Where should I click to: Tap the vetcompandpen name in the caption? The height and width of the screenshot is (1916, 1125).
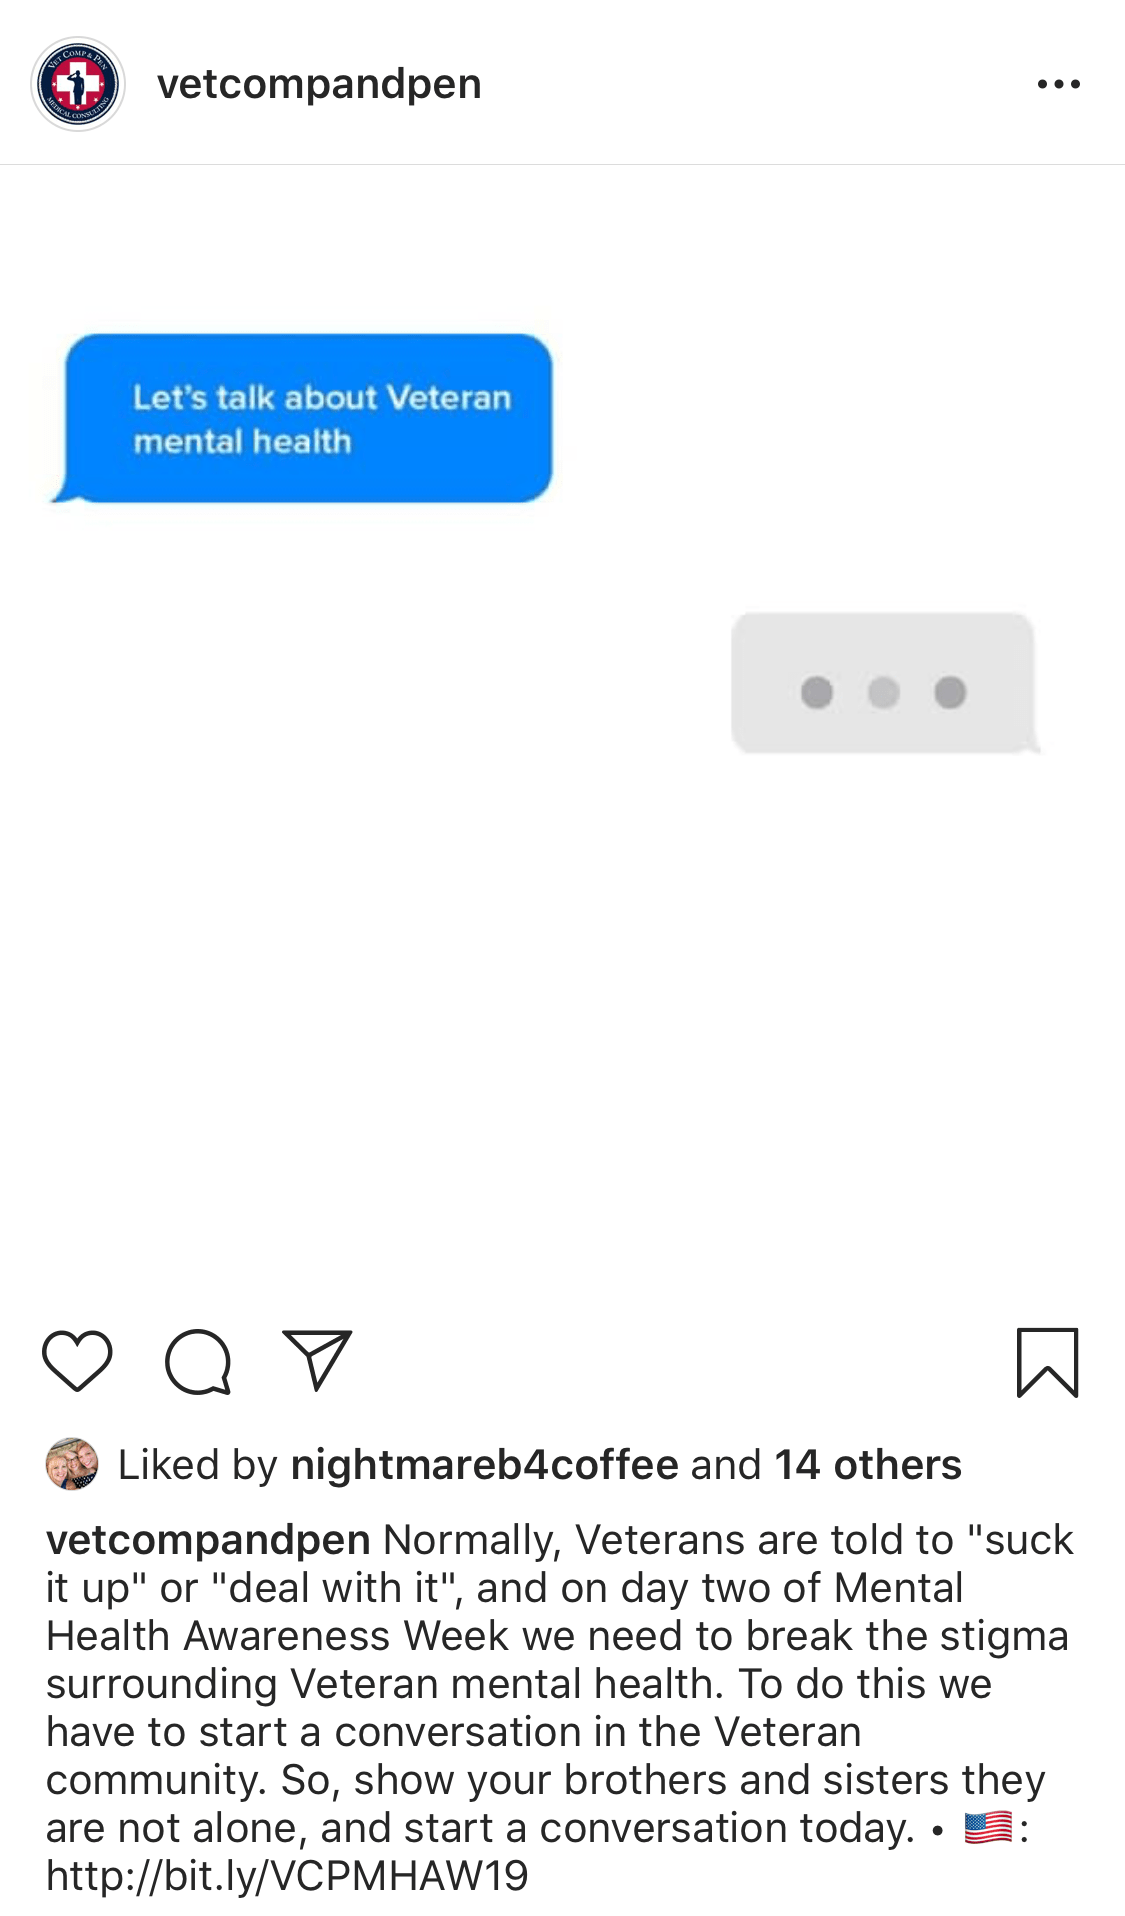click(x=209, y=1540)
